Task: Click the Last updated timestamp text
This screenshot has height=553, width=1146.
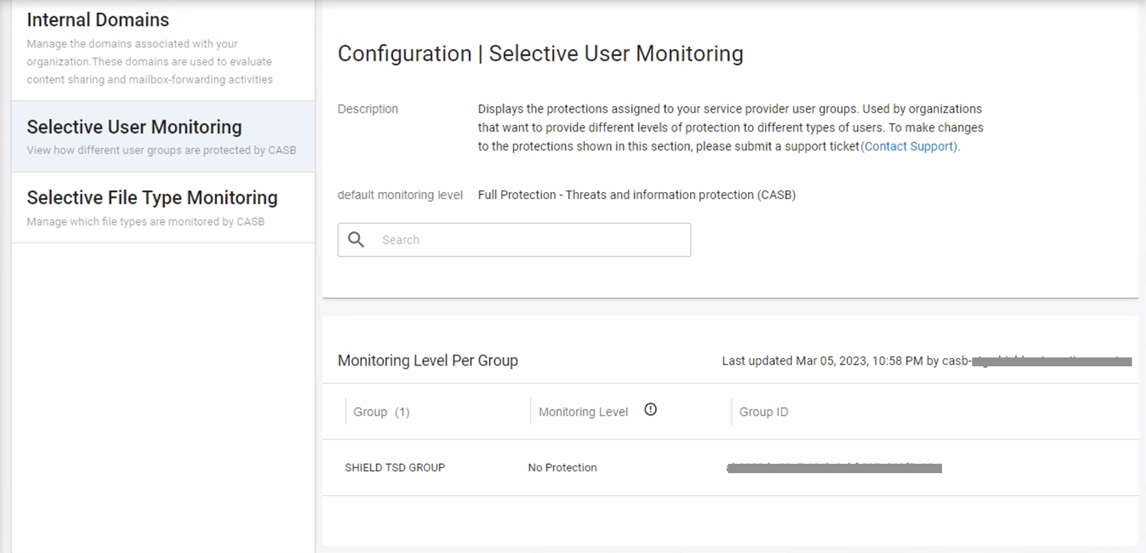Action: tap(830, 360)
